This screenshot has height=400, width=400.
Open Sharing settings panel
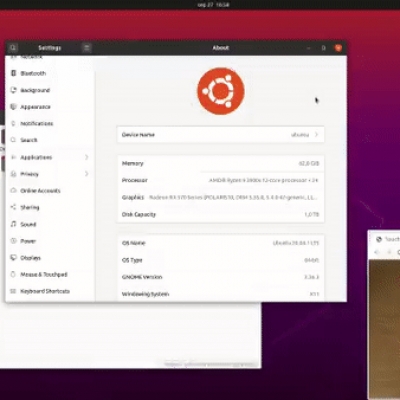[50, 207]
